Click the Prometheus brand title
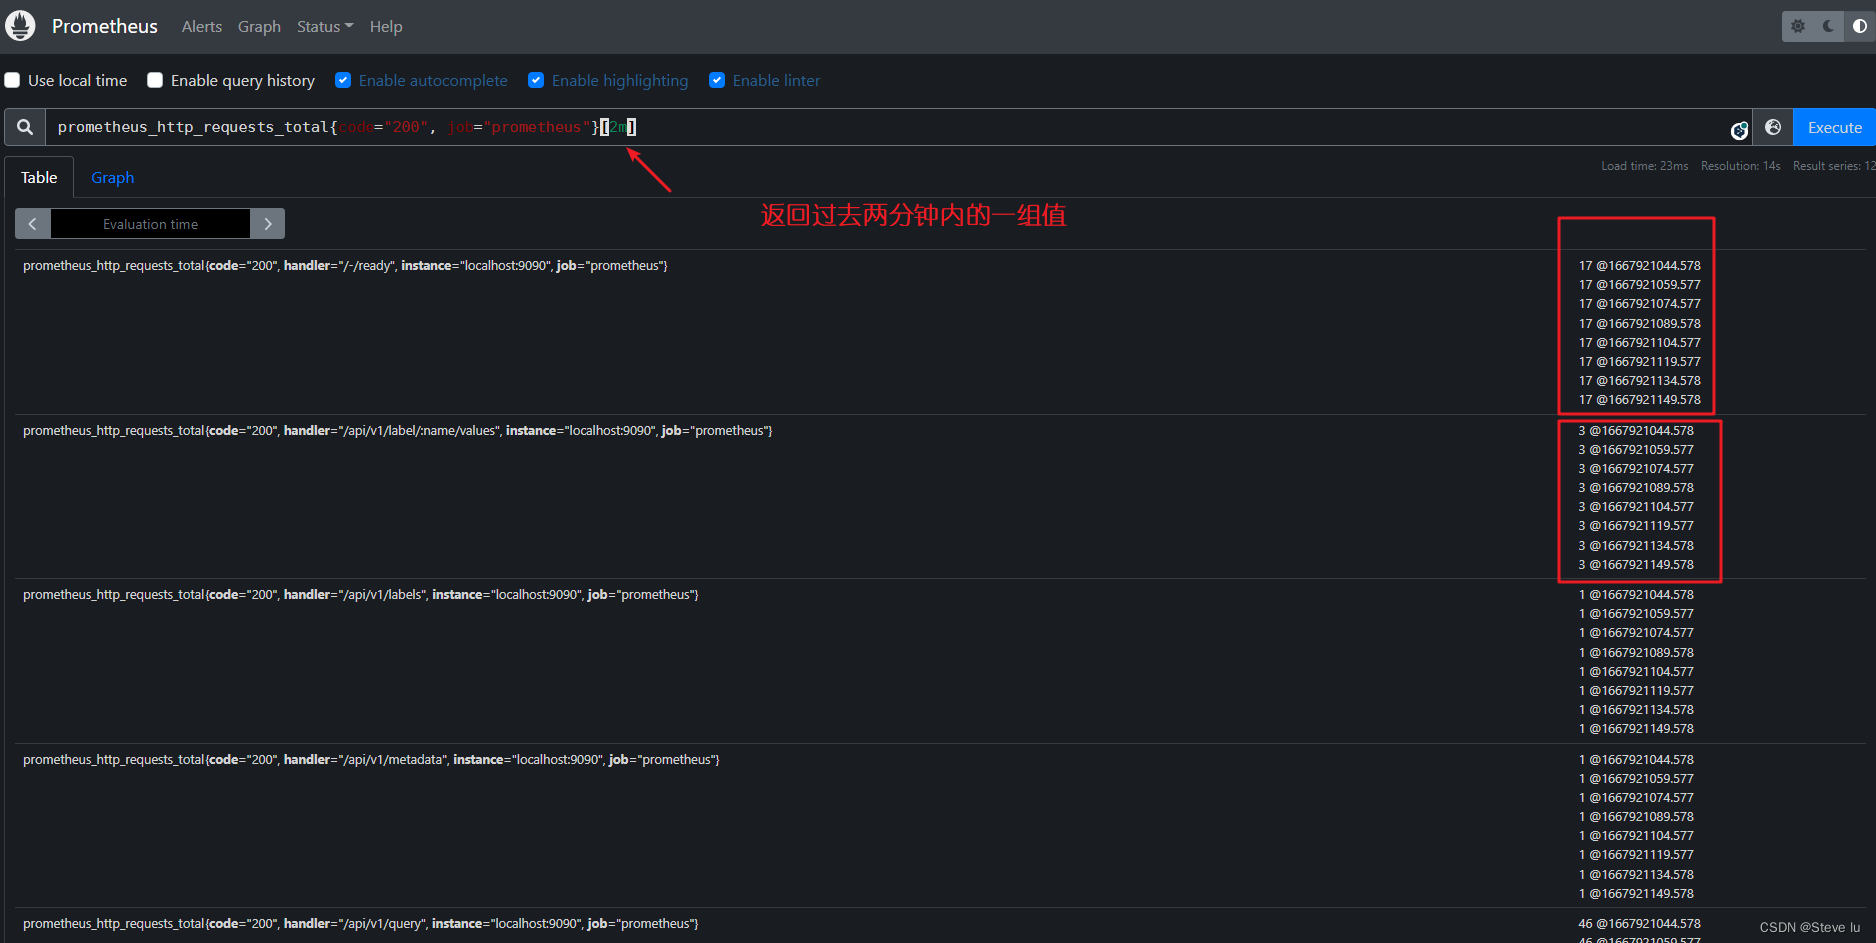This screenshot has height=943, width=1876. tap(105, 26)
